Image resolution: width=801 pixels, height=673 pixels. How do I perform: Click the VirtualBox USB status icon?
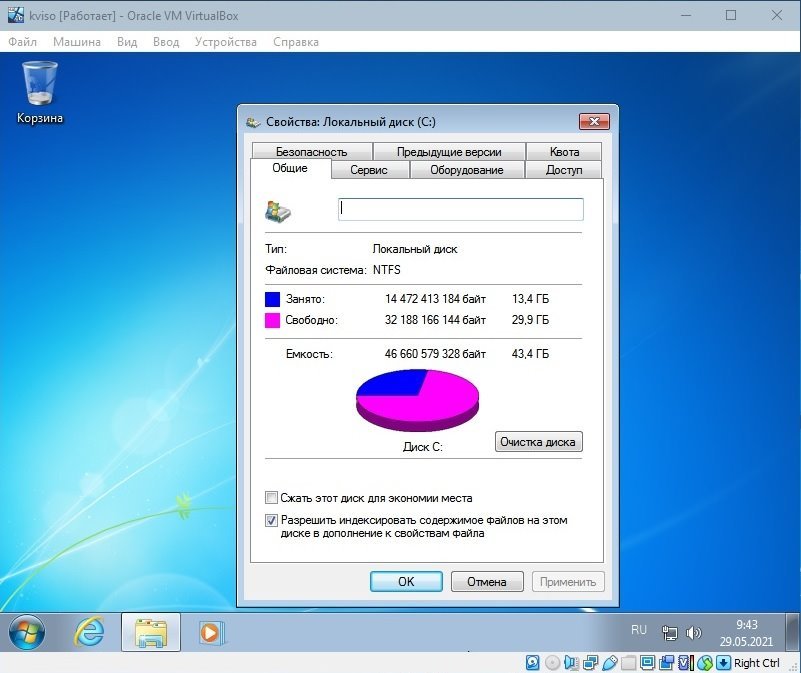(x=609, y=663)
